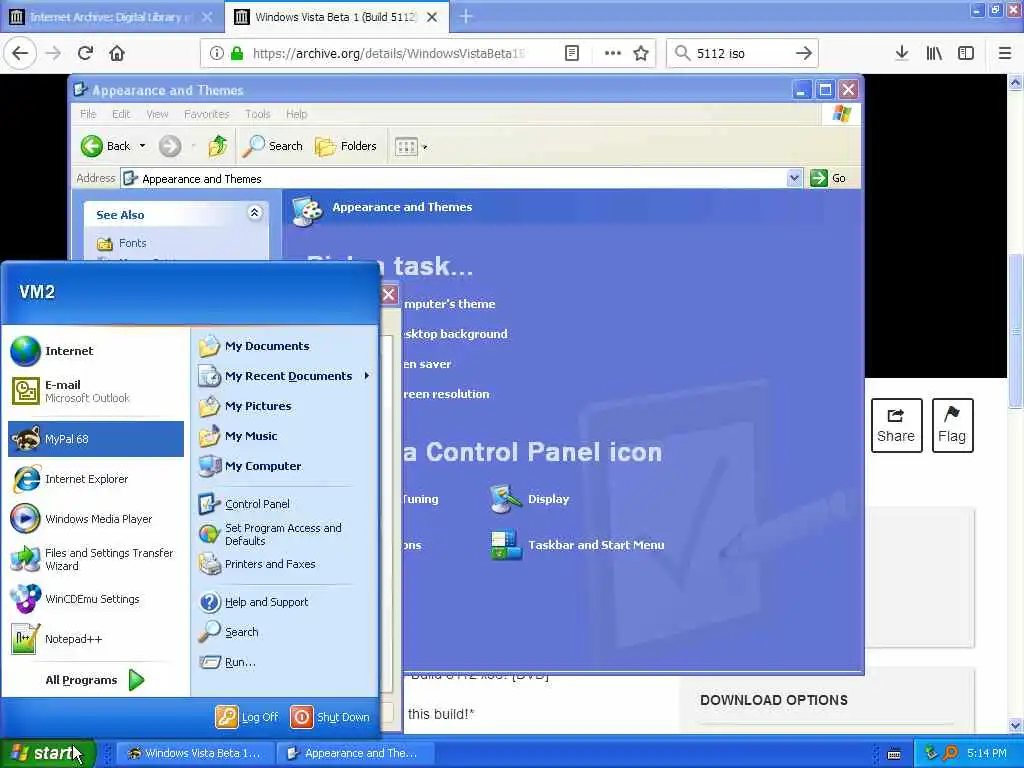Open Tools menu in Explorer window
The width and height of the screenshot is (1024, 768).
(x=258, y=114)
